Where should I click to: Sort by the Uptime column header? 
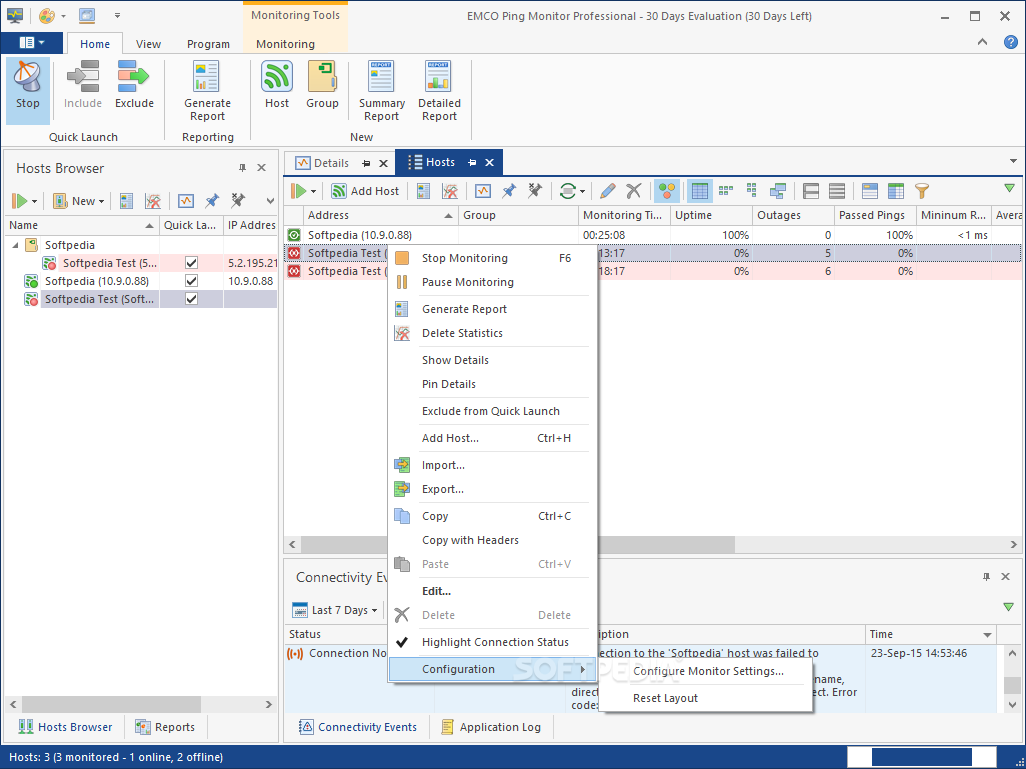(x=711, y=215)
